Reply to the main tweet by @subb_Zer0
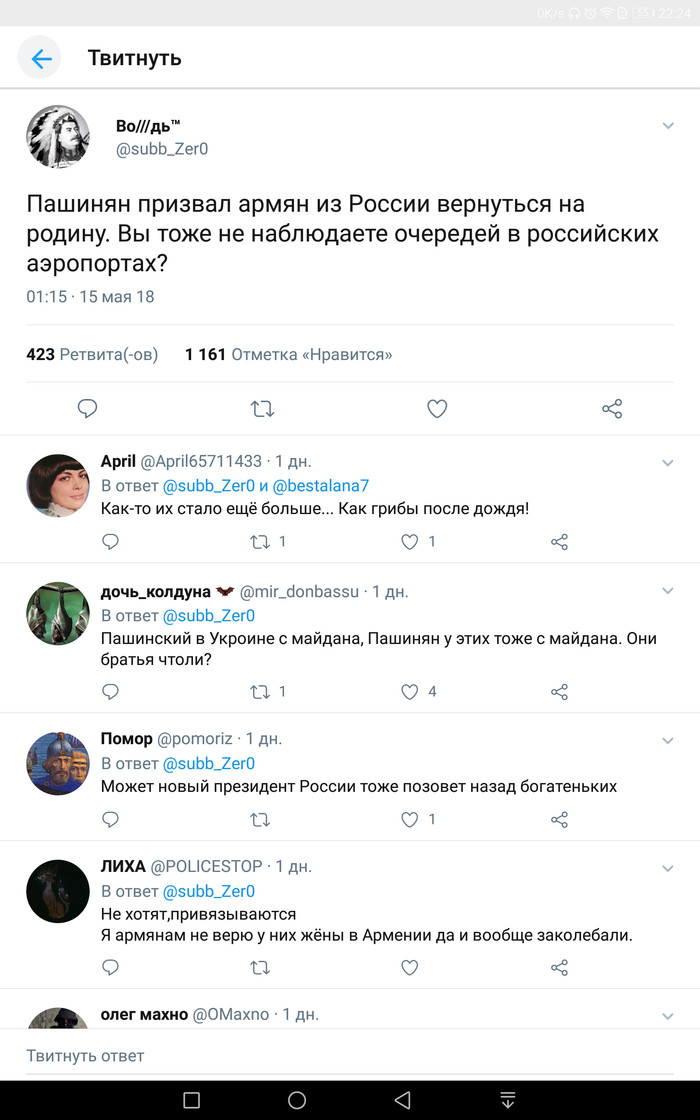The image size is (700, 1120). [88, 408]
